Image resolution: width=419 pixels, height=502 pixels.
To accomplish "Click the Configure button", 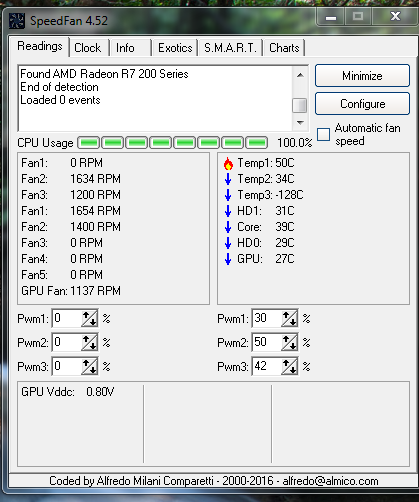I will [362, 104].
